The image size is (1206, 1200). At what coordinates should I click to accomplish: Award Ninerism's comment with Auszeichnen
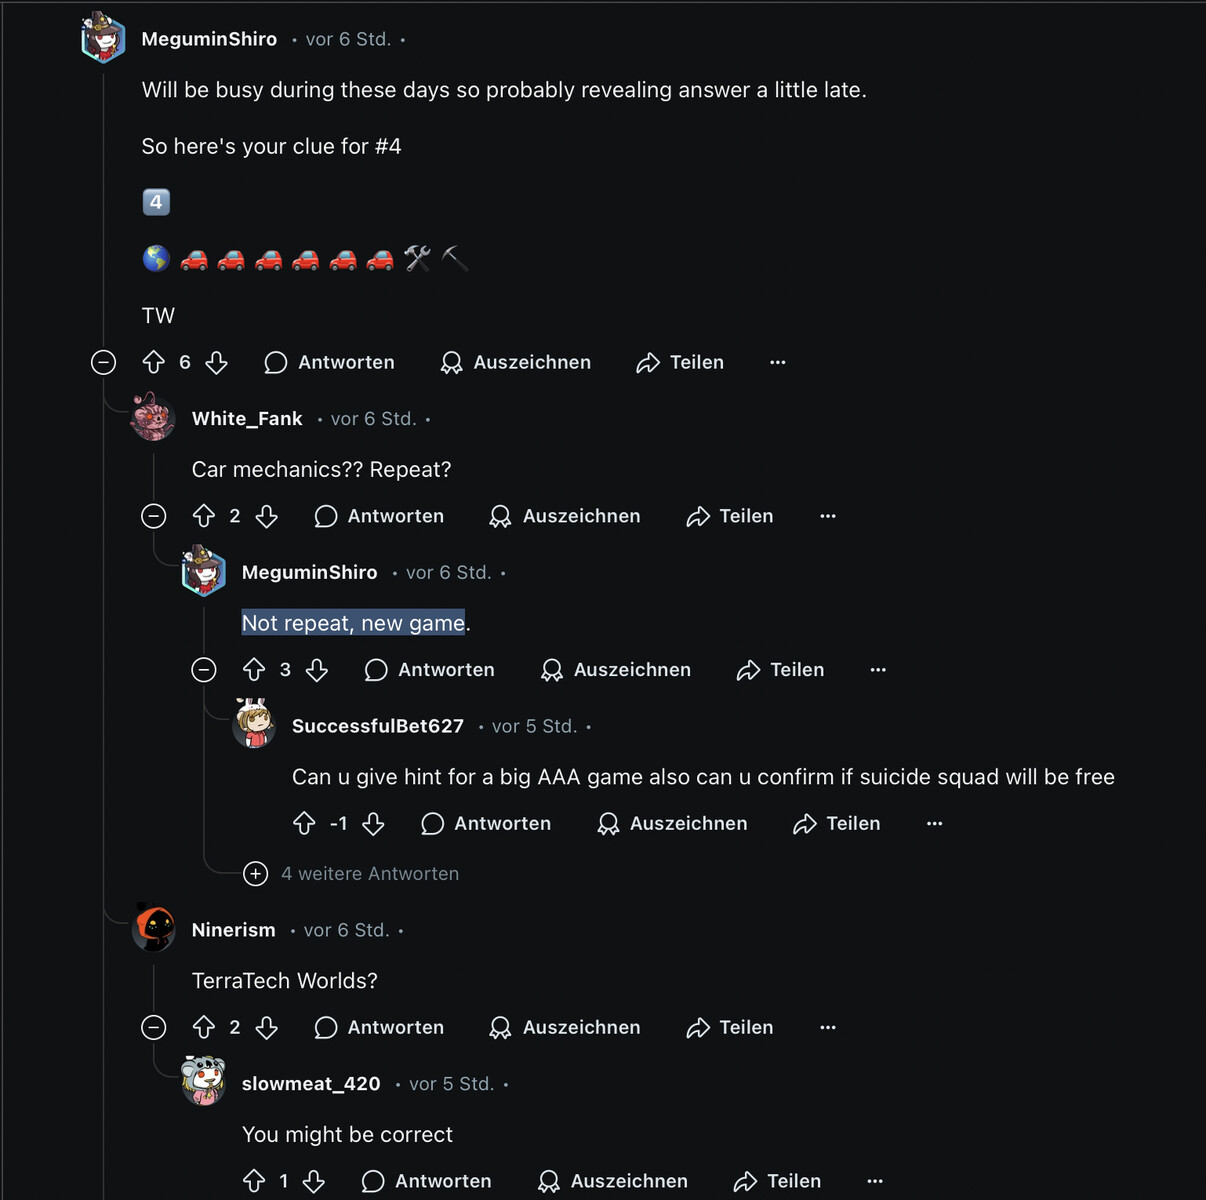pos(564,1027)
